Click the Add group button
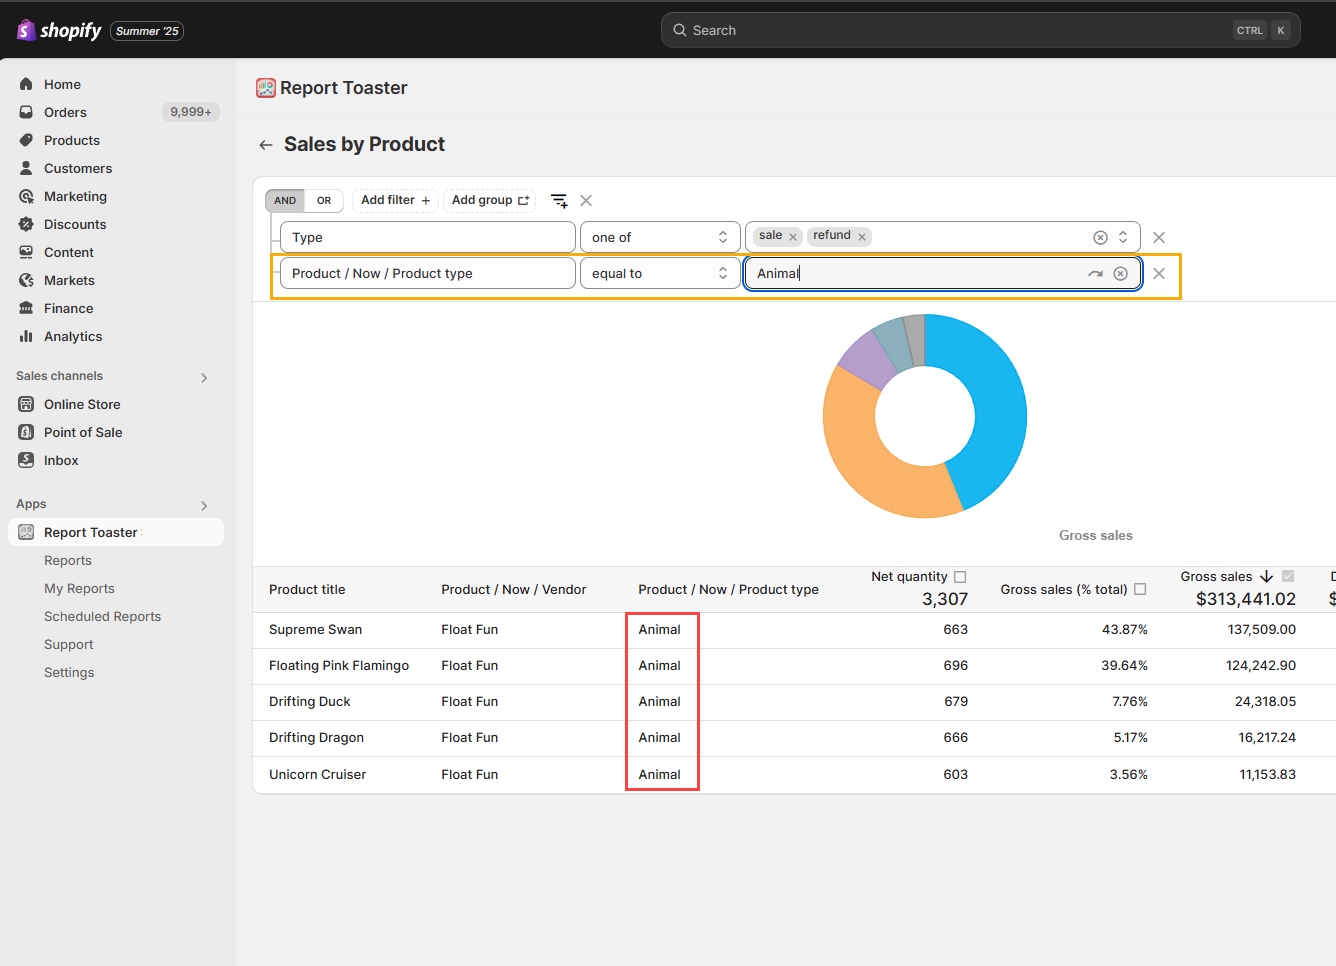 coord(489,201)
